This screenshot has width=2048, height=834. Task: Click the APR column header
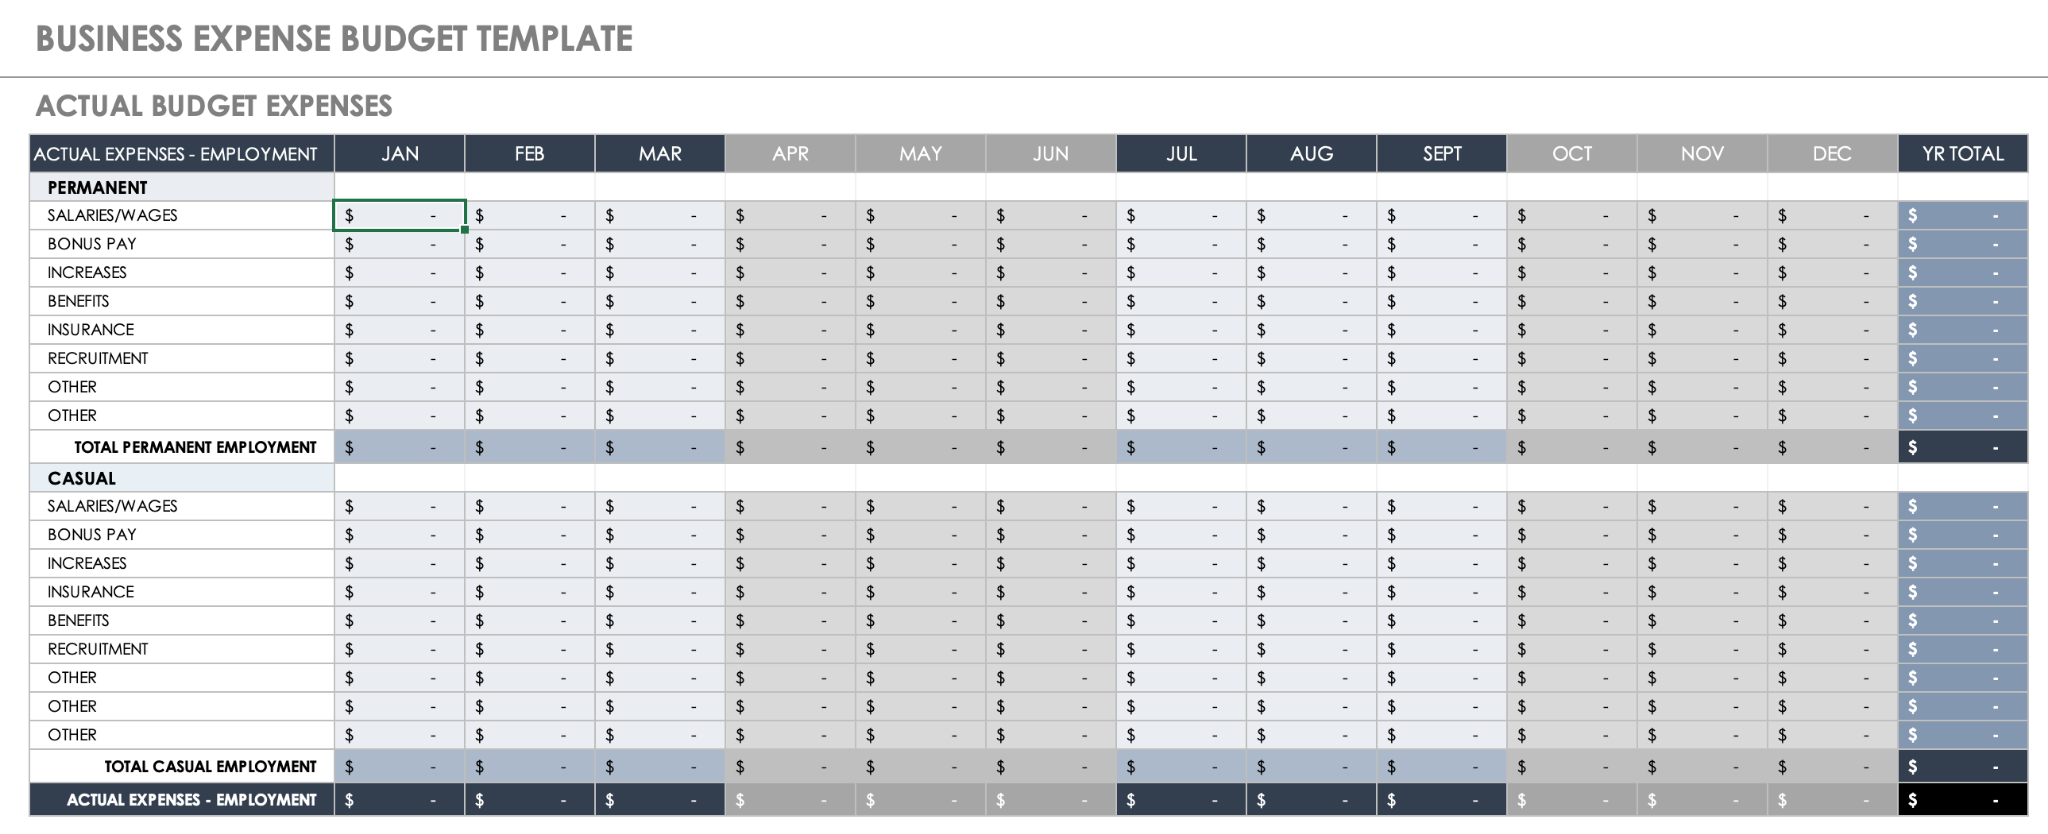tap(790, 154)
